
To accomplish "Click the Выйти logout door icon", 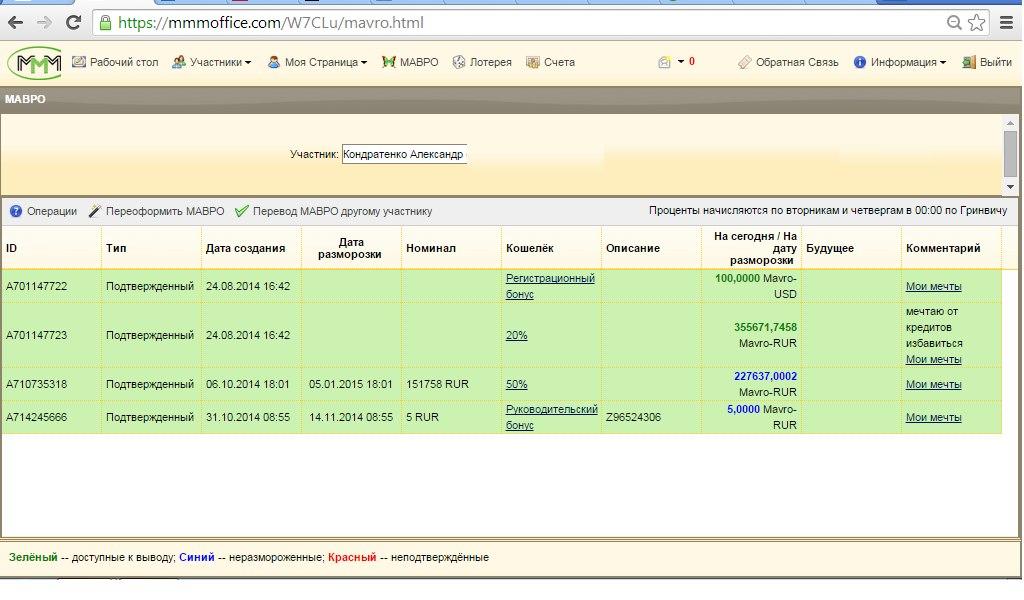I will pyautogui.click(x=968, y=62).
